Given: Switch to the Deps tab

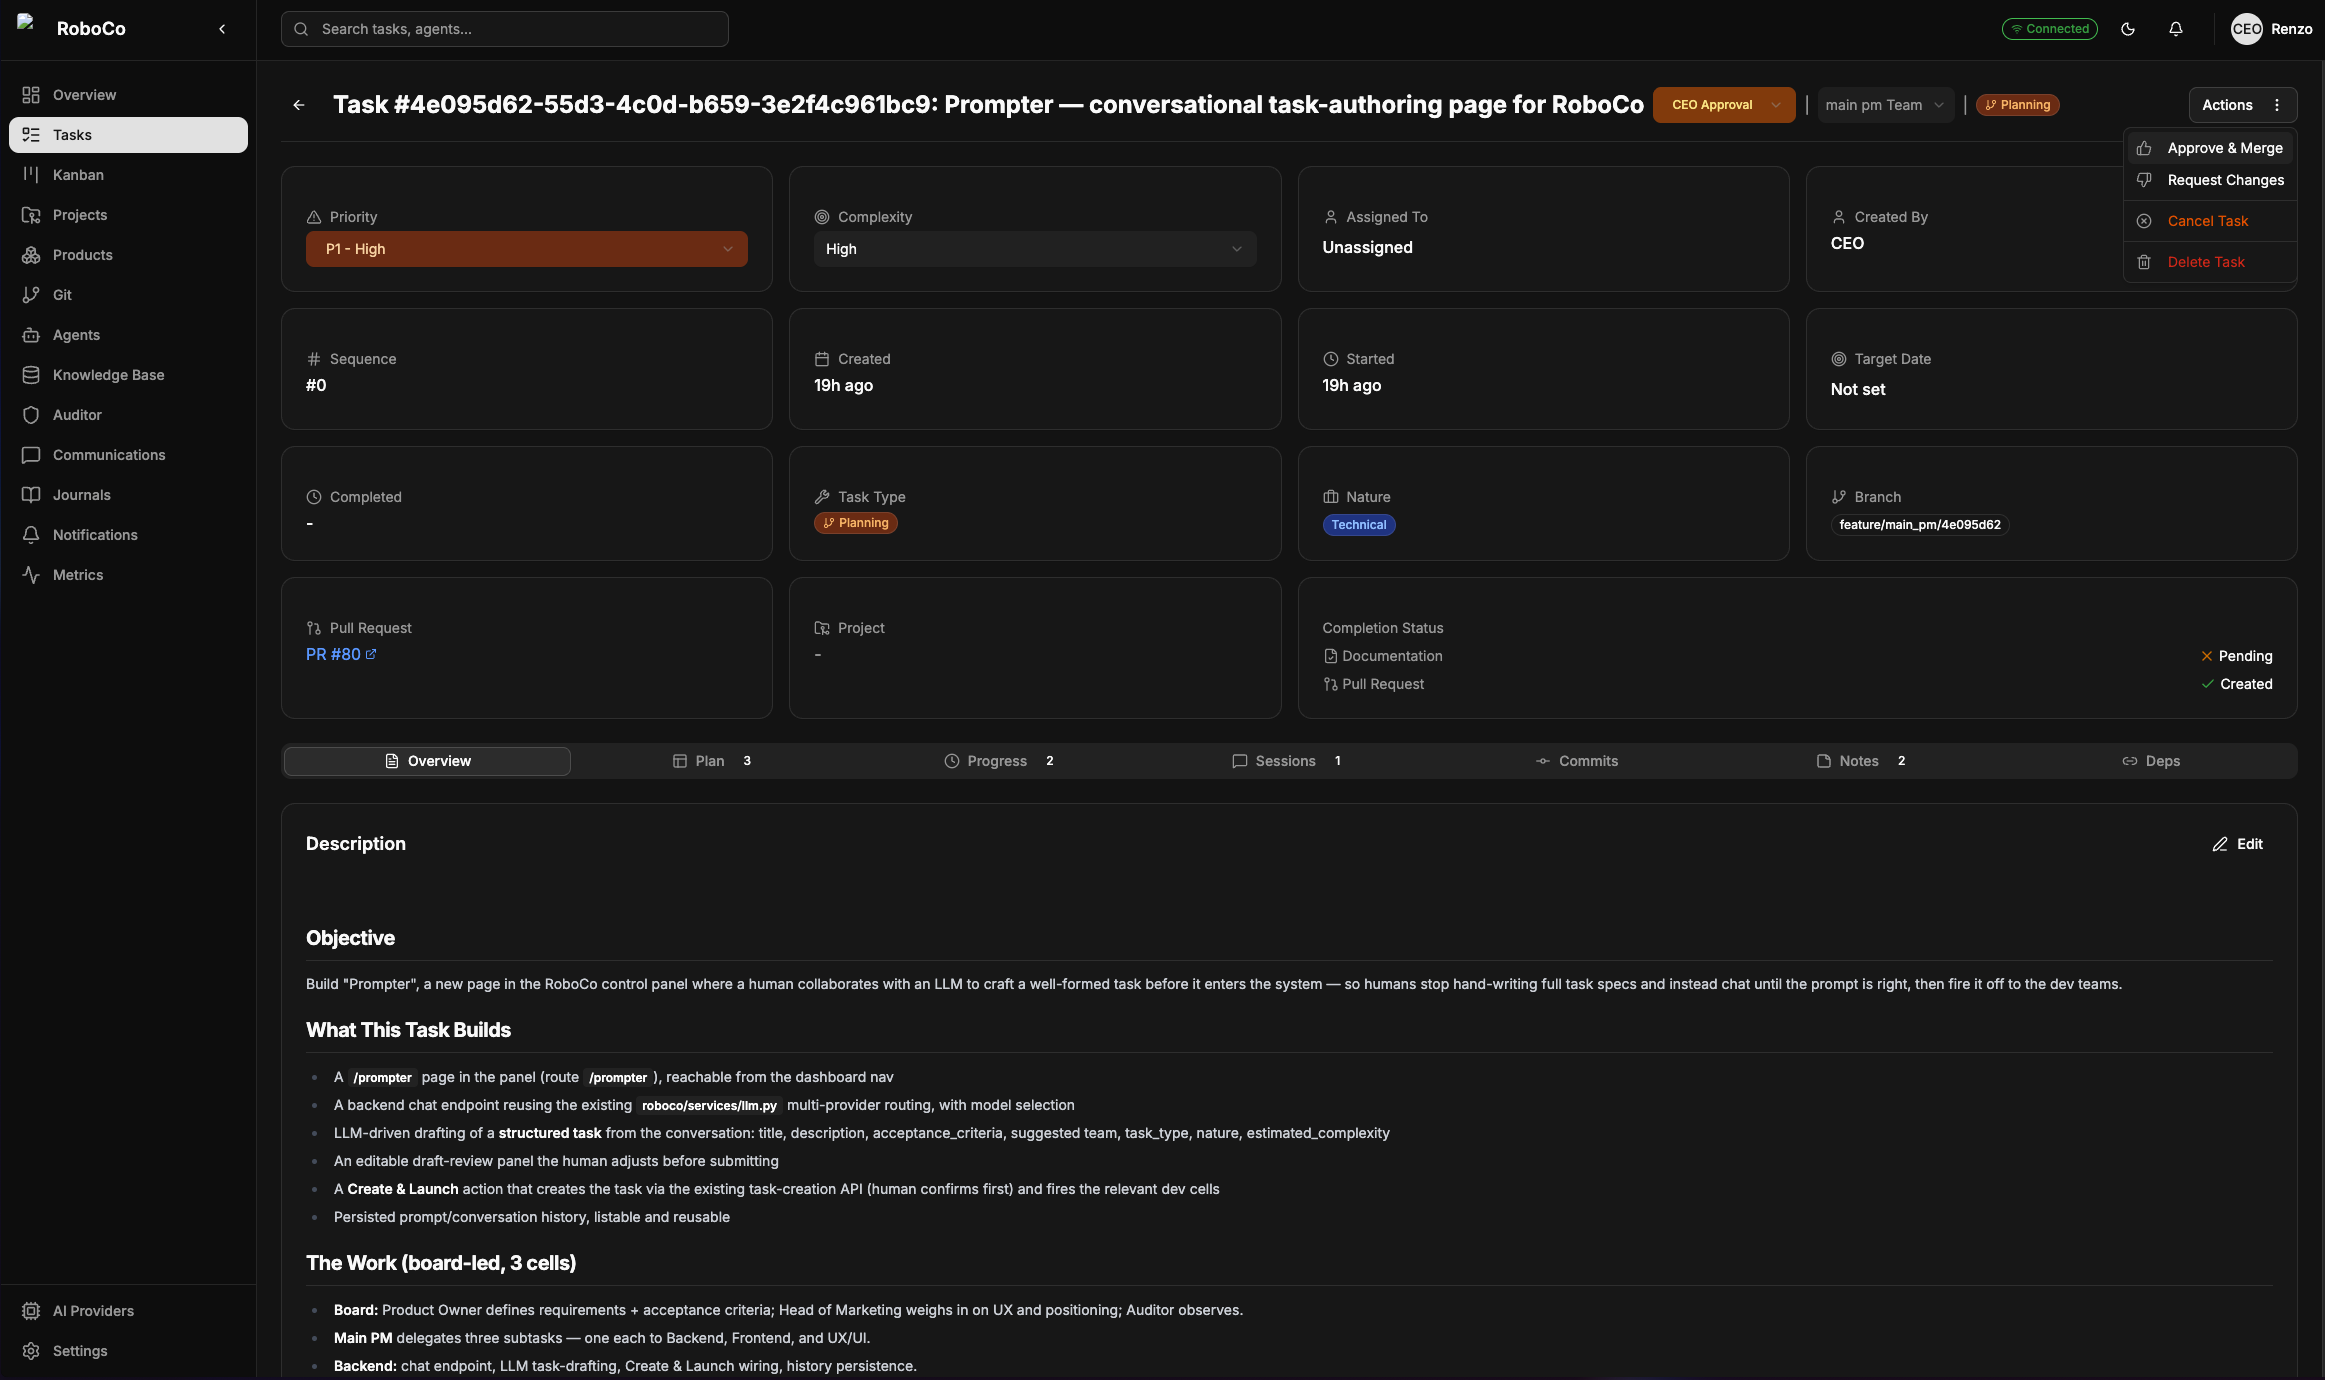Looking at the screenshot, I should (2151, 761).
